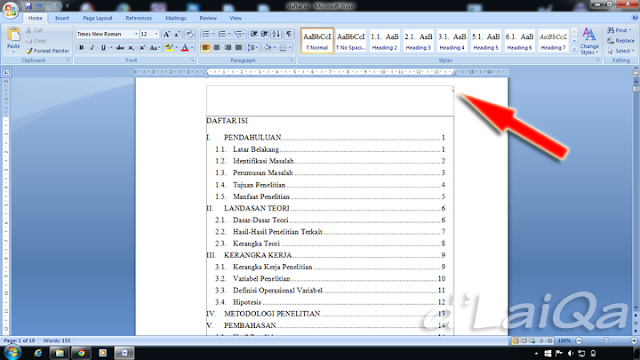The image size is (640, 360).
Task: Click the tab selector ruler corner
Action: [6, 73]
